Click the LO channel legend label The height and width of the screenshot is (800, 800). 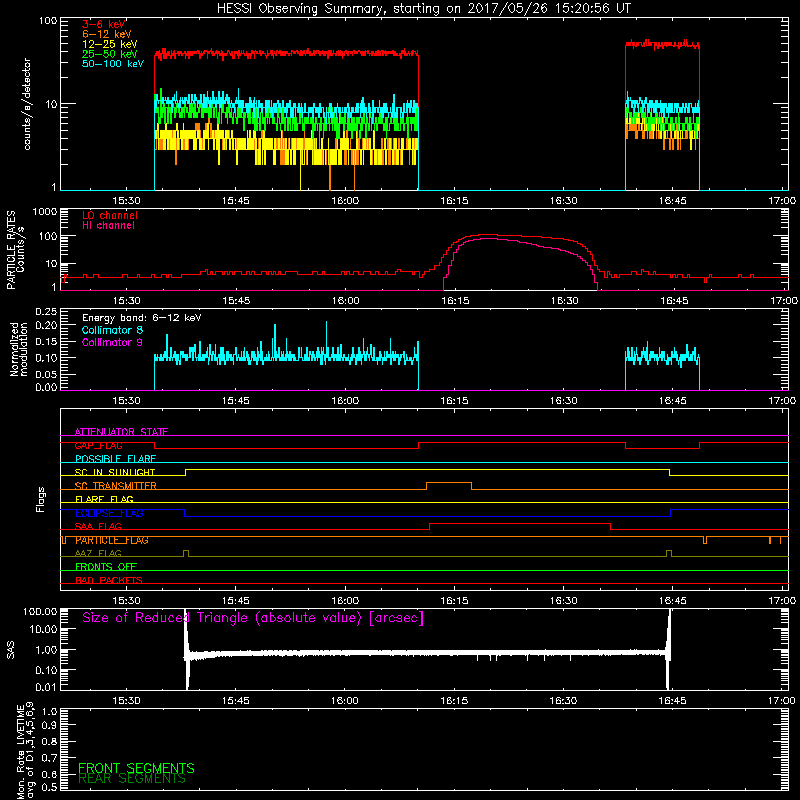coord(110,215)
